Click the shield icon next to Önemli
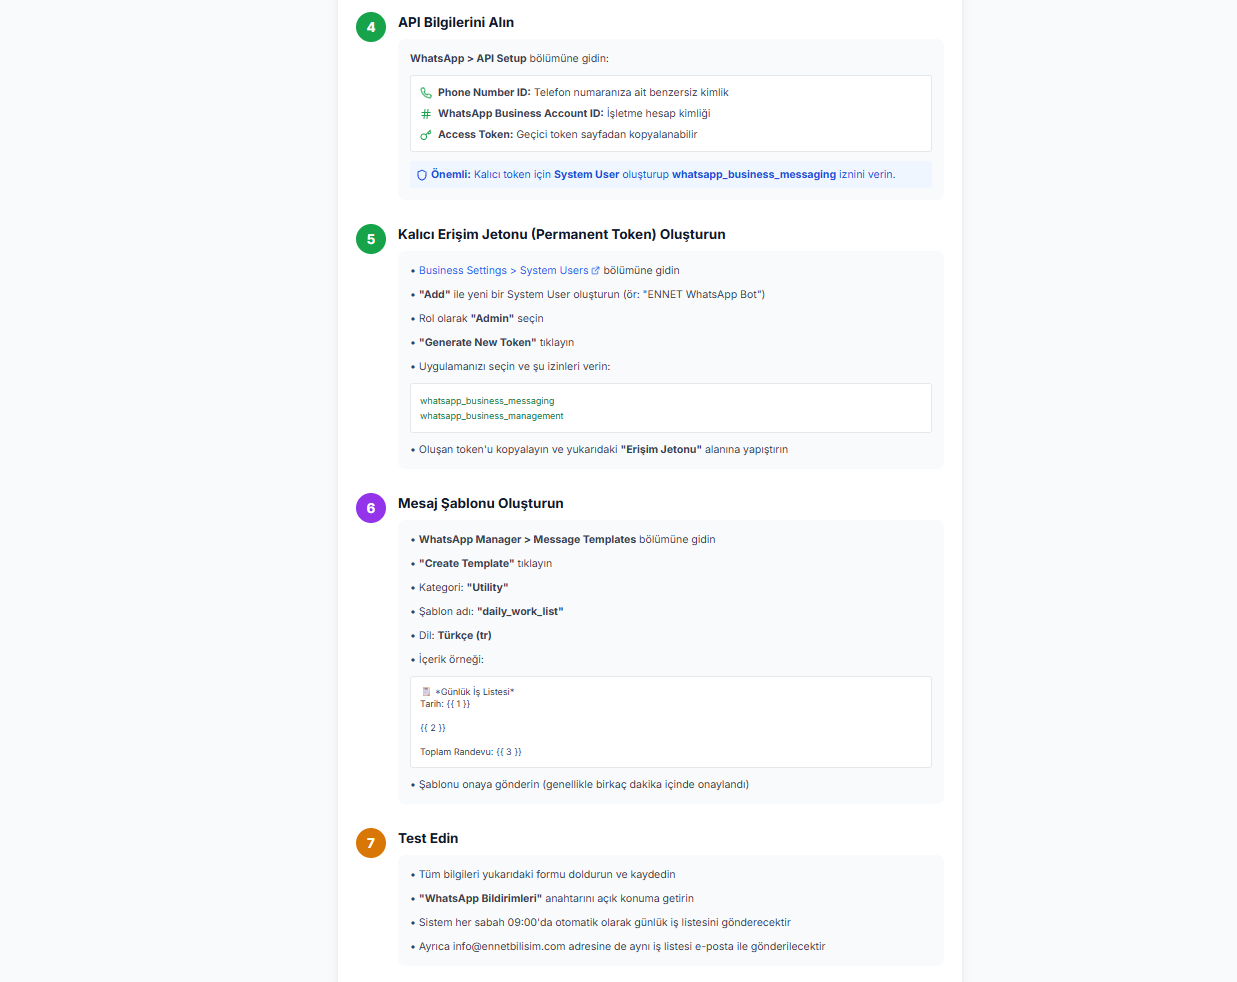Viewport: 1237px width, 982px height. pos(422,175)
